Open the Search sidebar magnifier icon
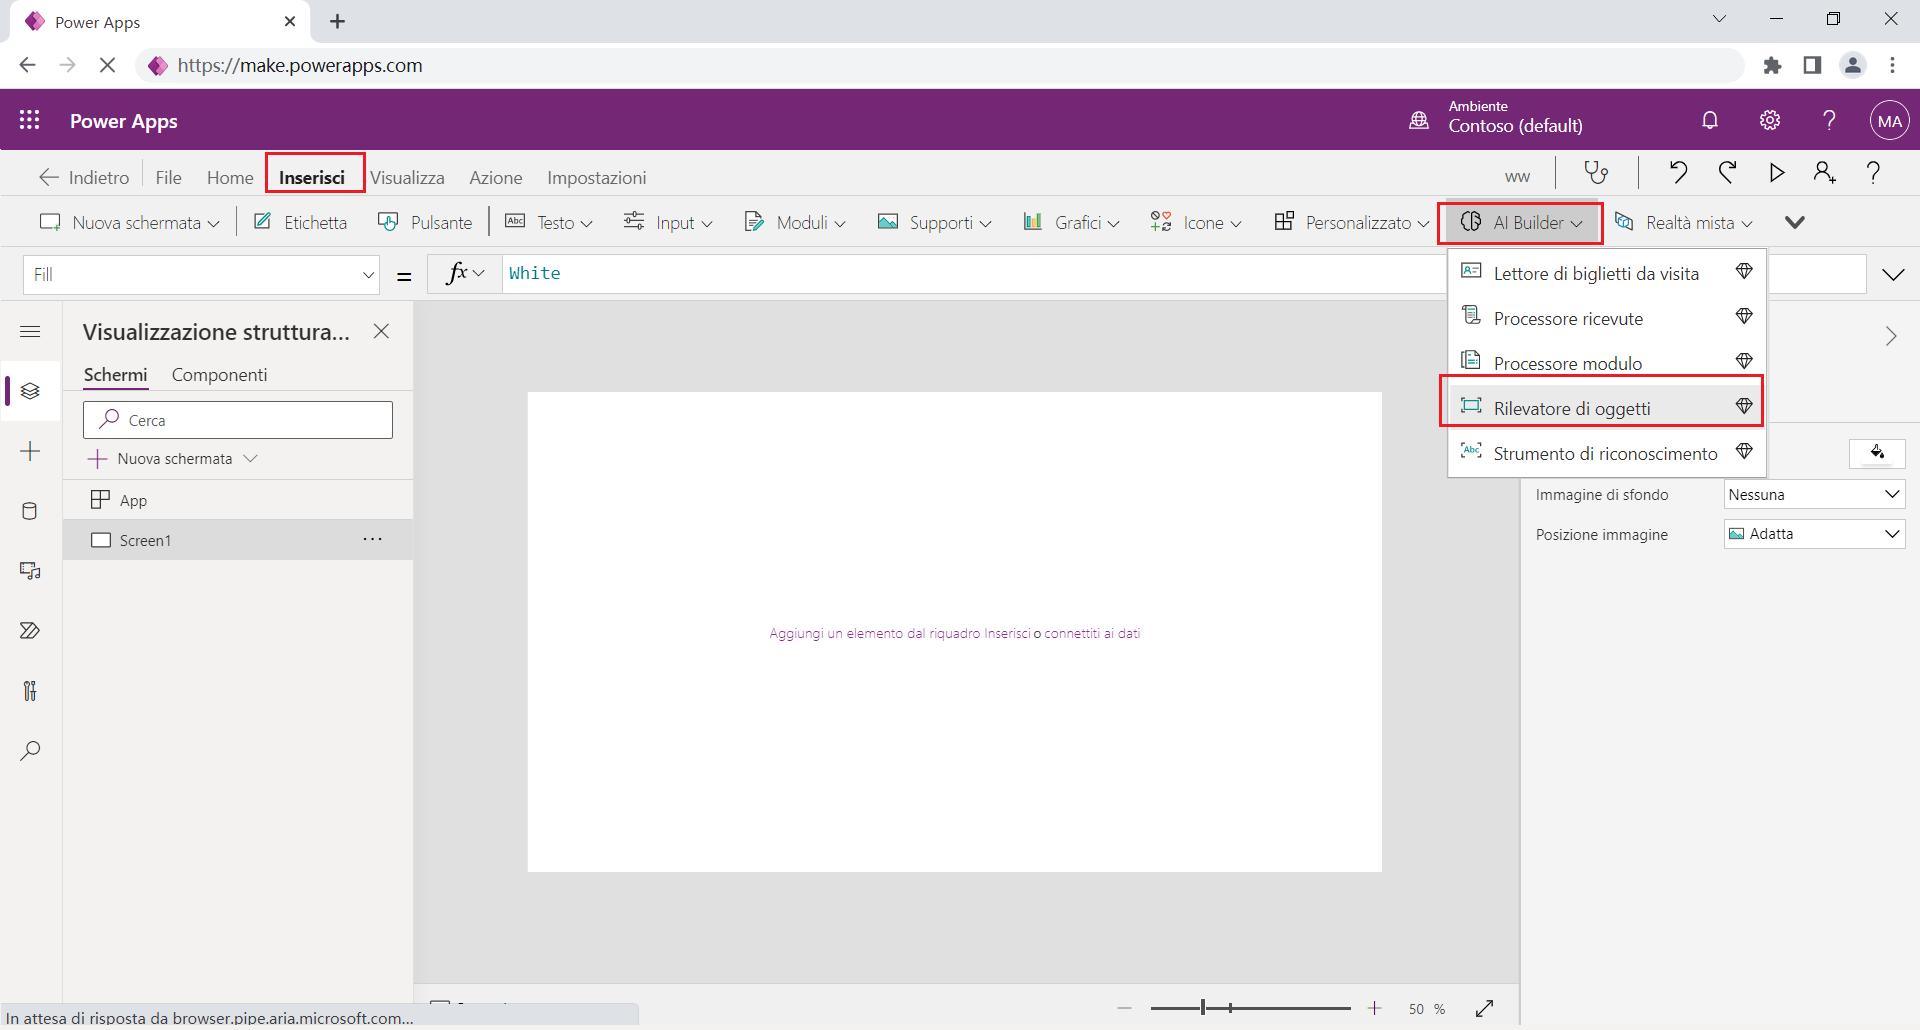1920x1030 pixels. [30, 751]
